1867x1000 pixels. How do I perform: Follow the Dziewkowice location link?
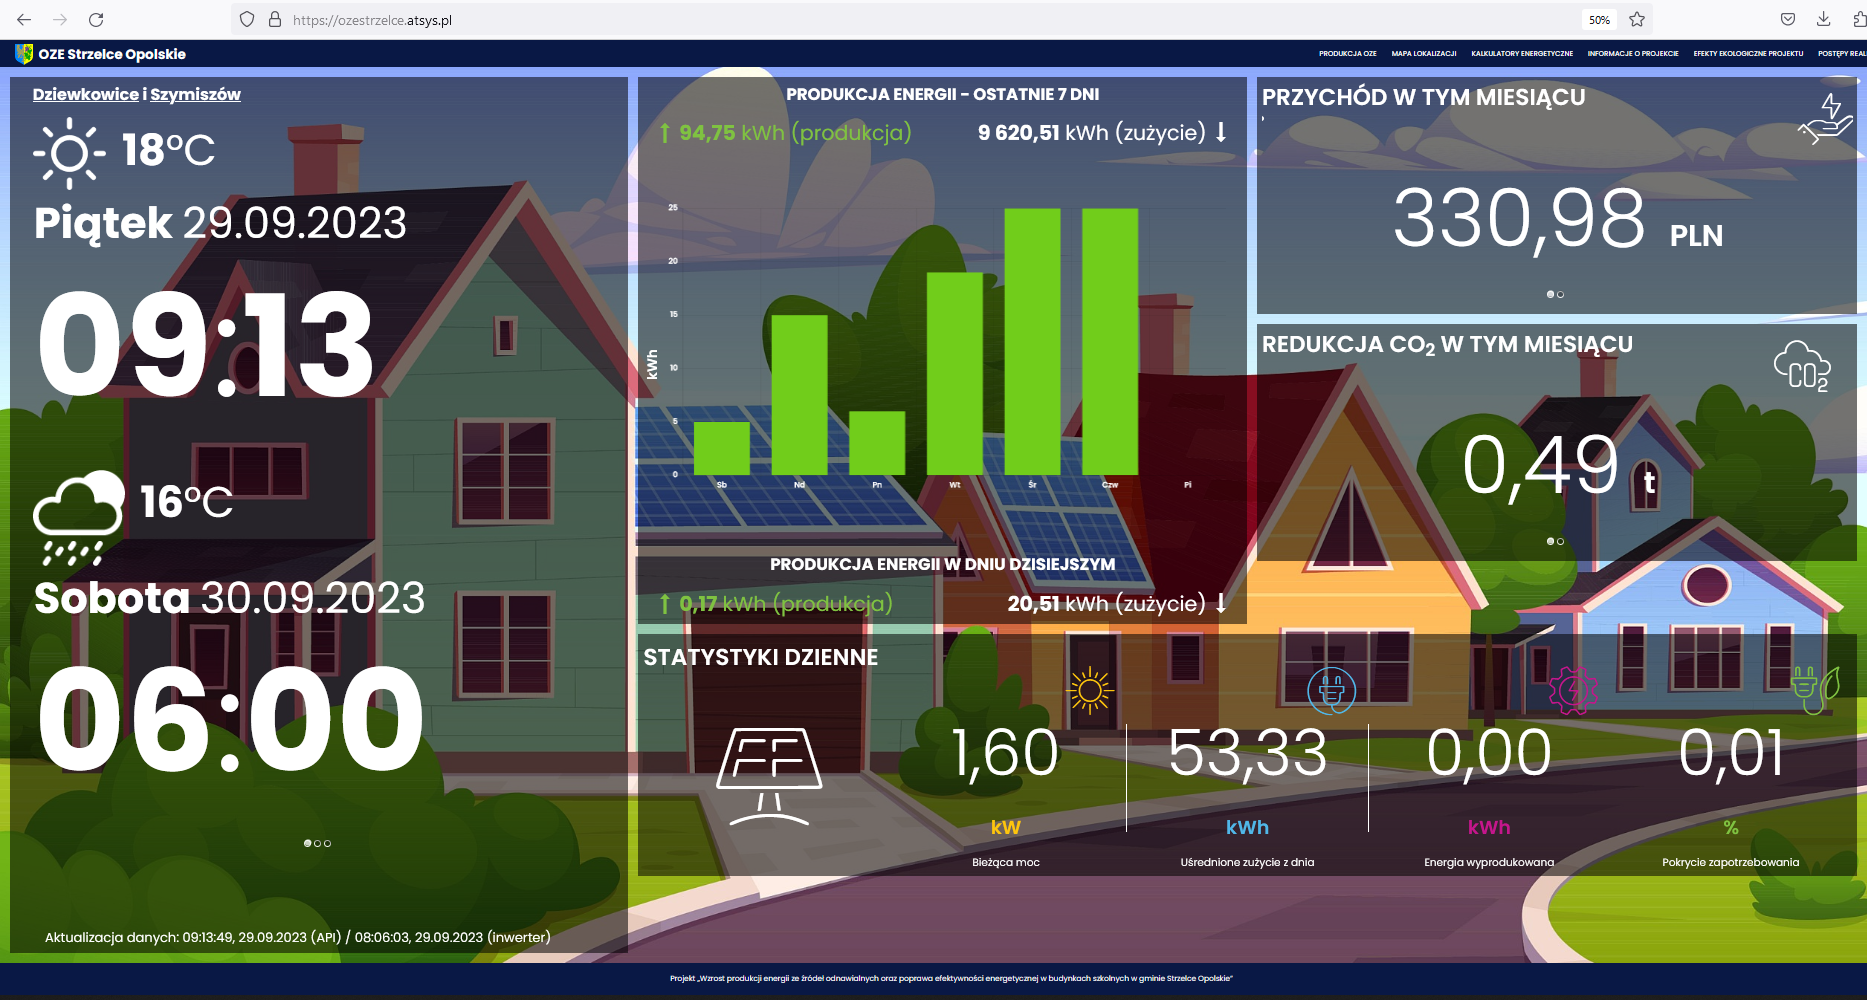(x=85, y=94)
